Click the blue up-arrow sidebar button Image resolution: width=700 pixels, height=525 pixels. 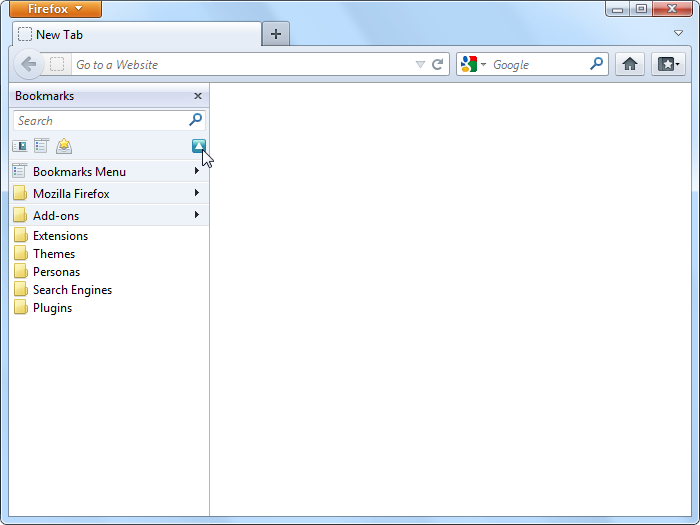point(198,146)
